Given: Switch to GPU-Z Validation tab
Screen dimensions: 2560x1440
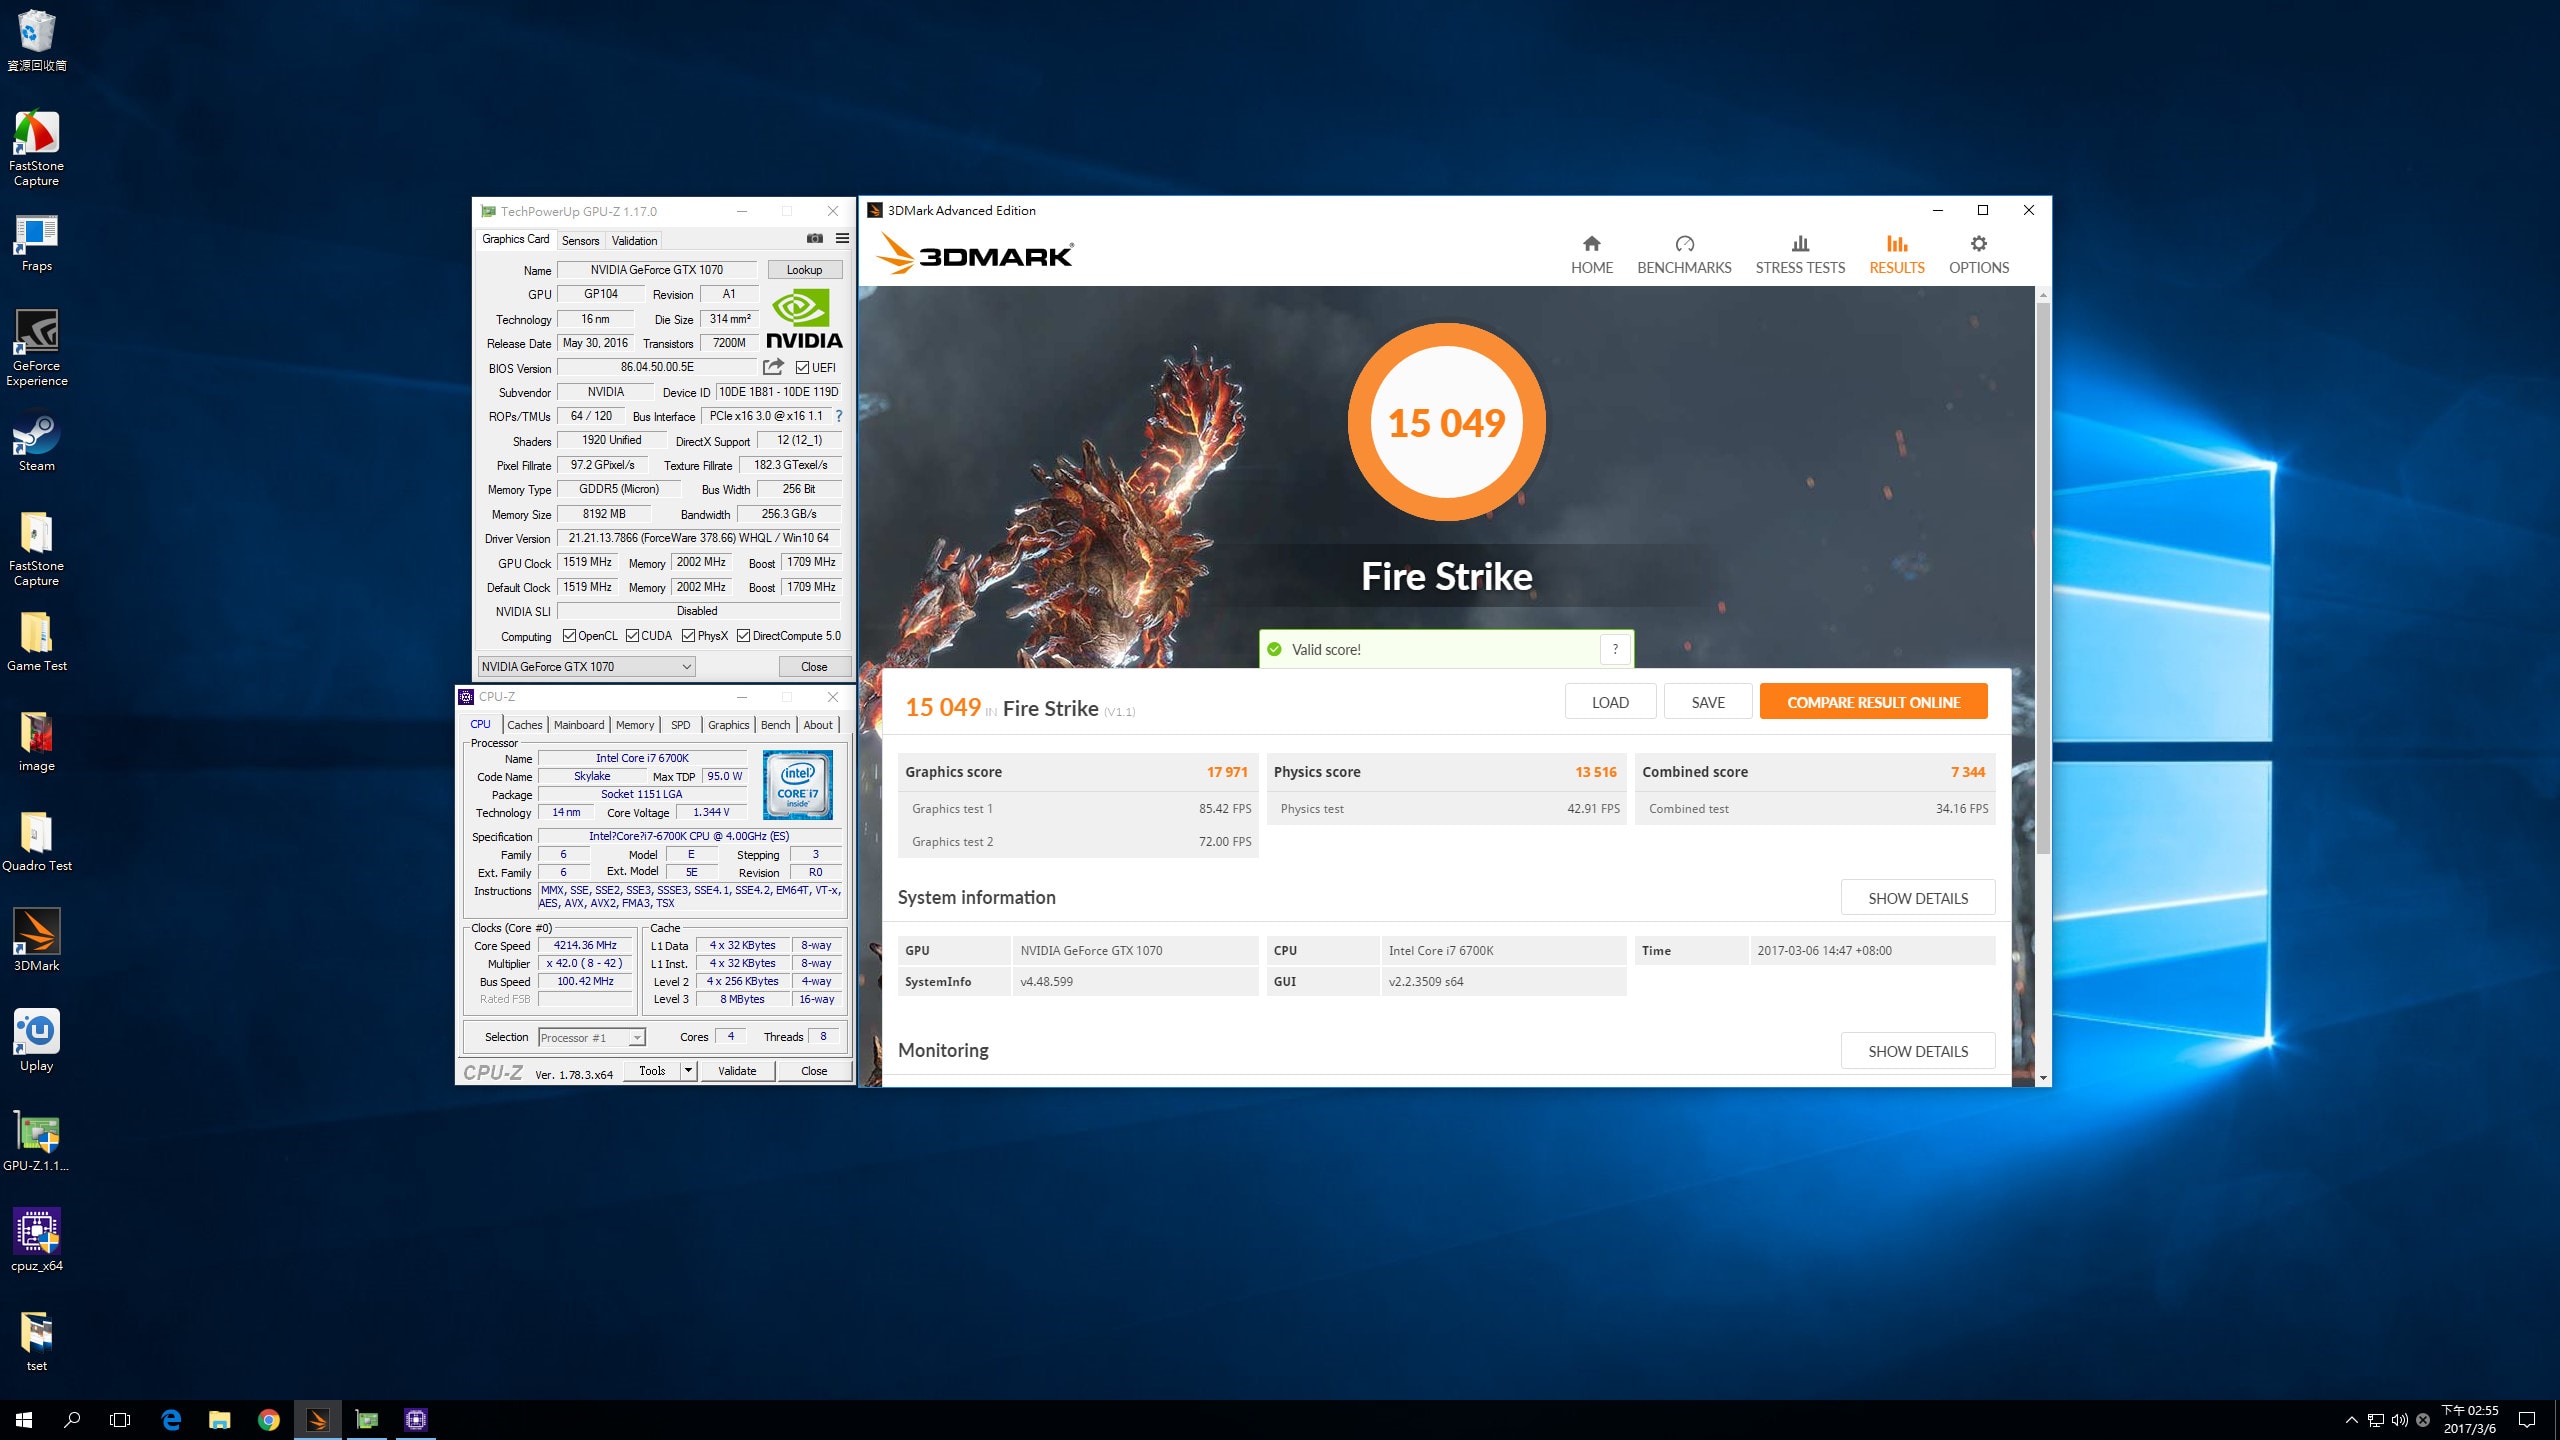Looking at the screenshot, I should 634,241.
